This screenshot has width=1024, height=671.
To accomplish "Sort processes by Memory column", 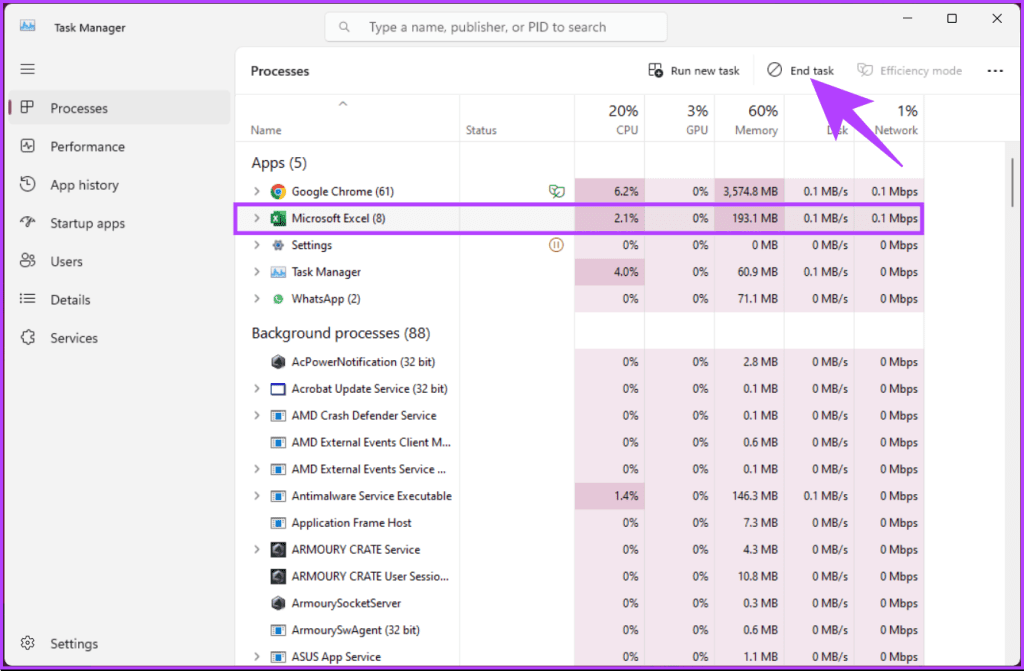I will [750, 118].
